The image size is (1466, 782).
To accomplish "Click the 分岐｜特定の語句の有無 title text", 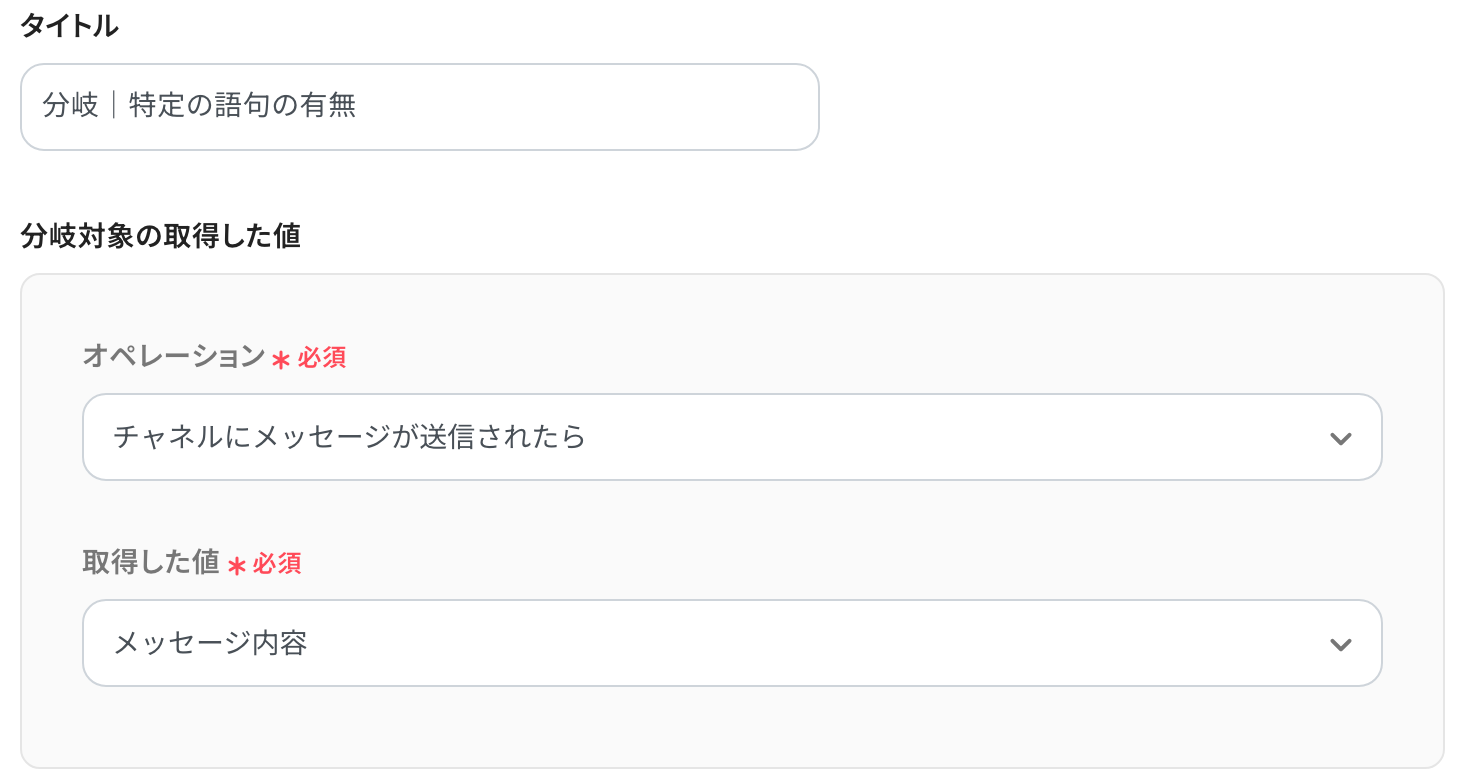I will click(x=199, y=106).
